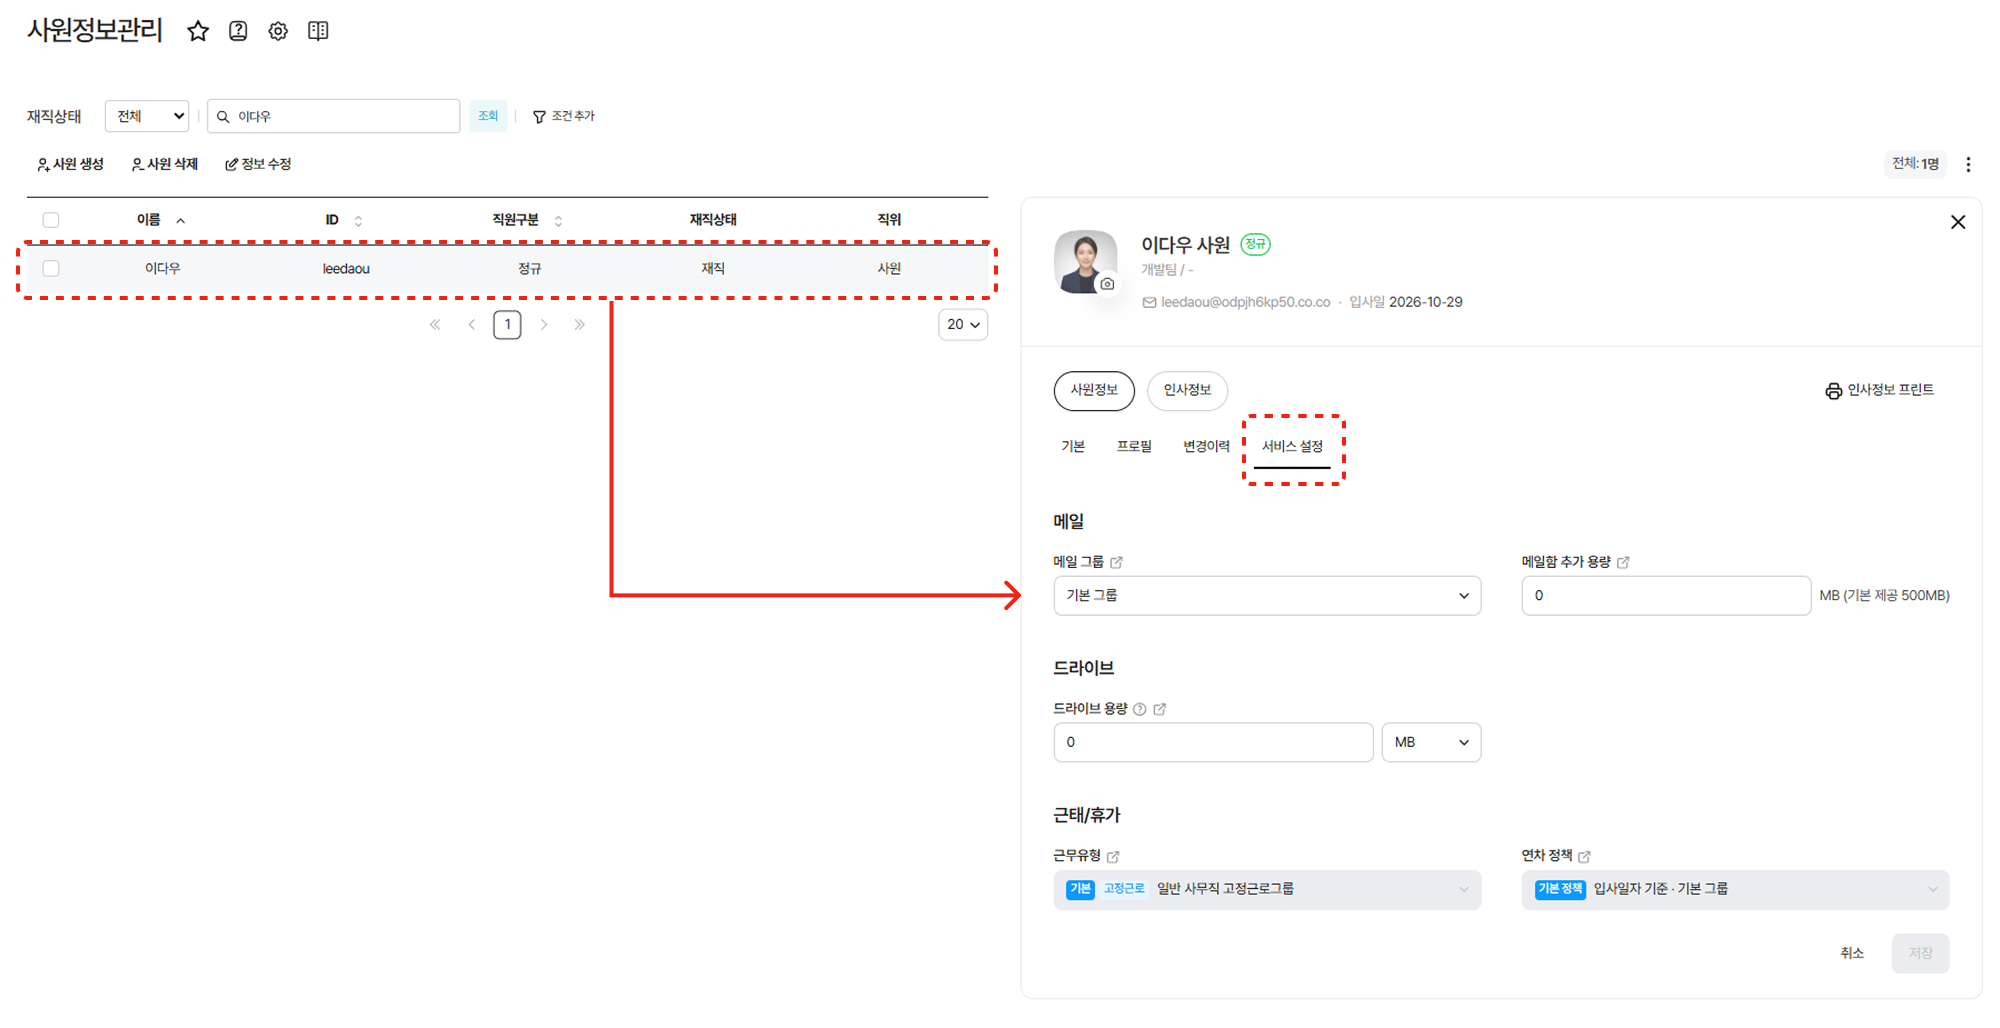Switch to the 프로필 tab
2000x1028 pixels.
(x=1134, y=446)
